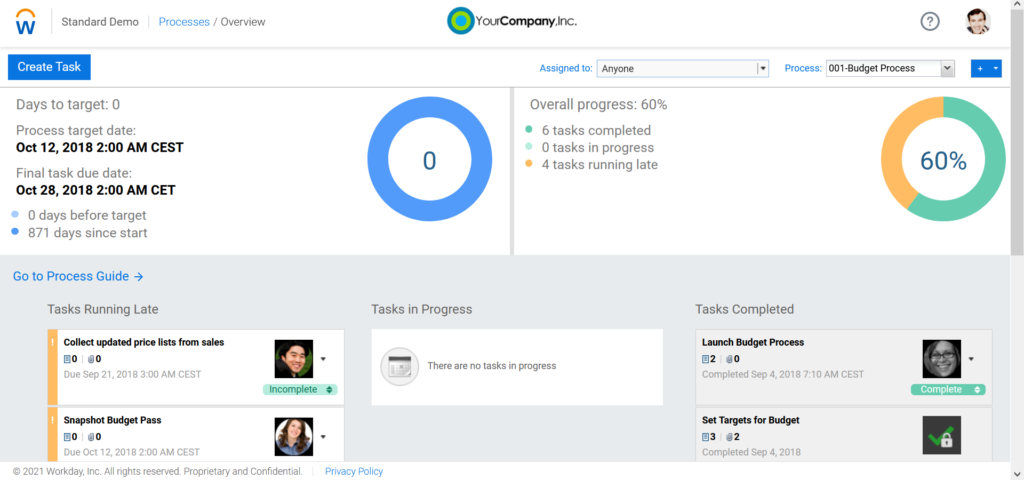The height and width of the screenshot is (480, 1024).
Task: Toggle the Incomplete status on Collect price lists
Action: point(301,389)
